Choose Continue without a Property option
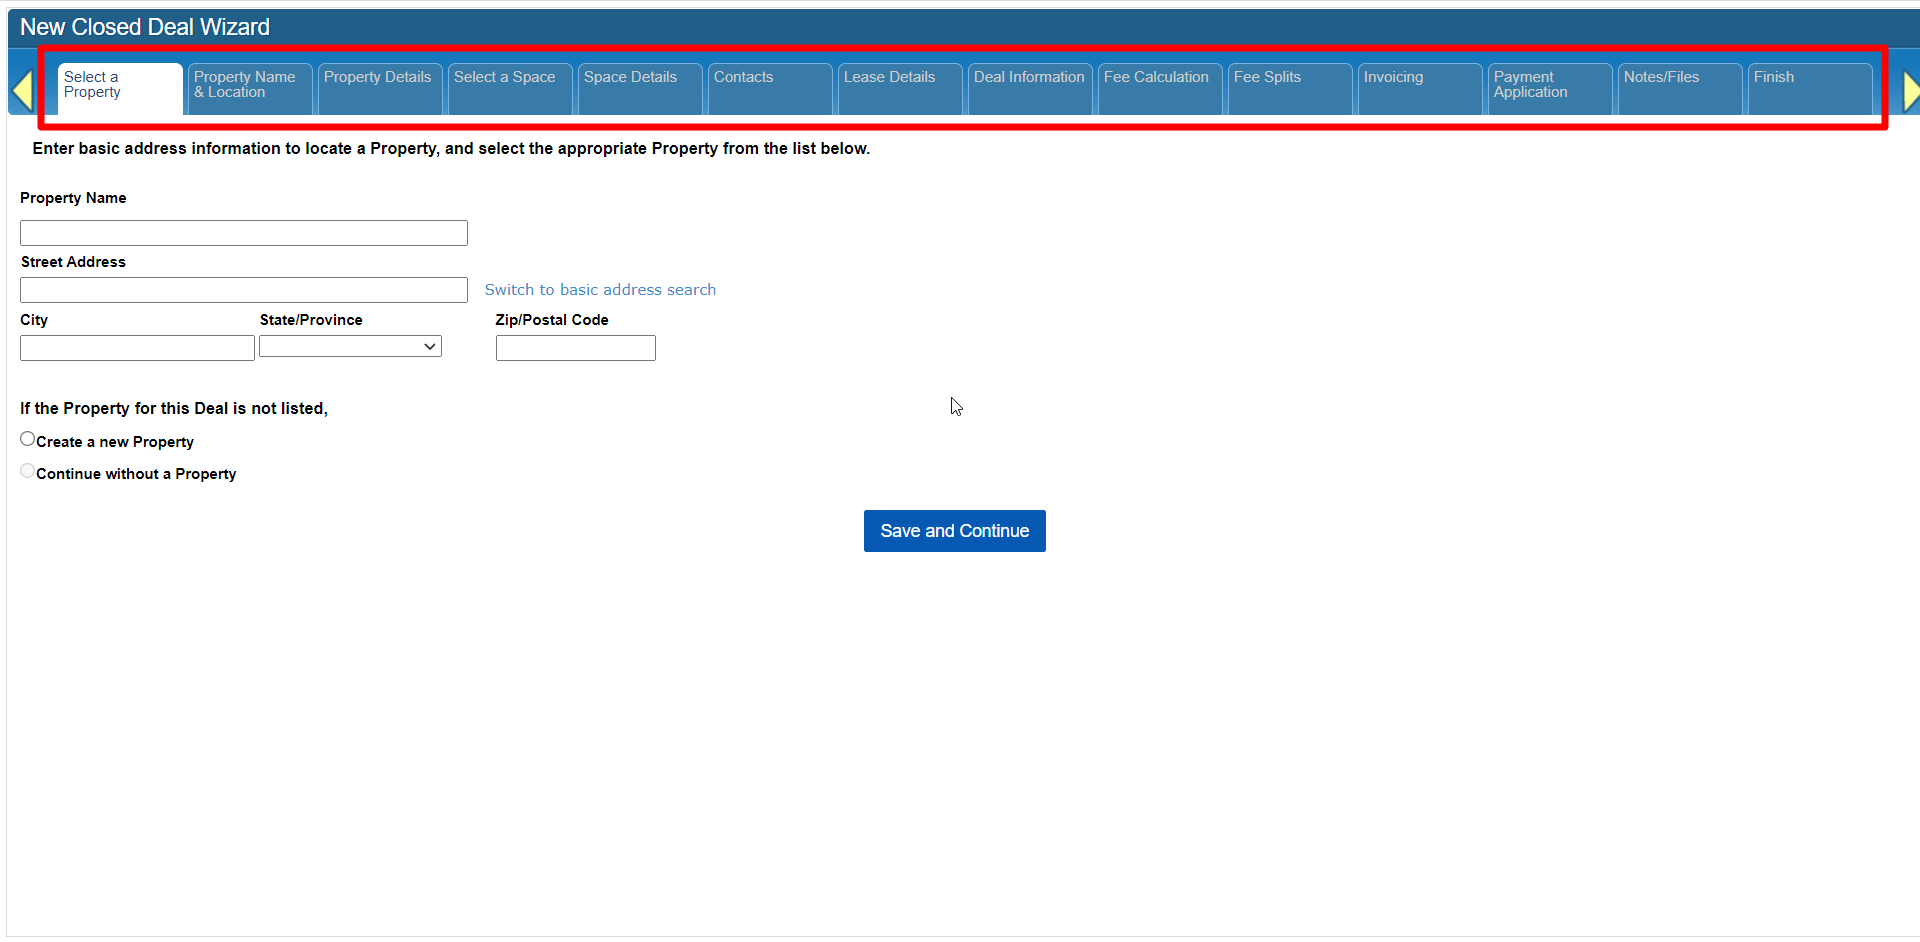This screenshot has width=1920, height=942. click(28, 472)
